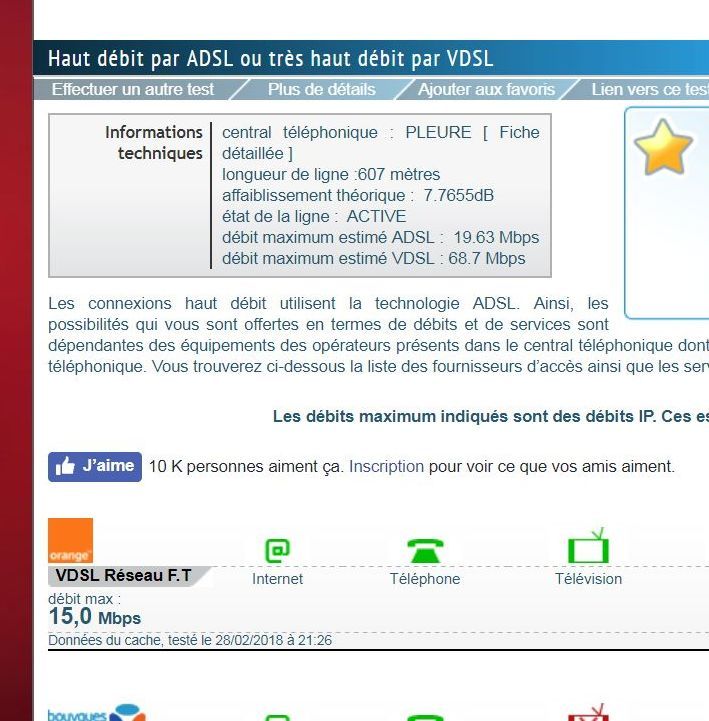Click 'Les débits maximum indiqués' bold notice
This screenshot has height=721, width=709.
[x=491, y=416]
